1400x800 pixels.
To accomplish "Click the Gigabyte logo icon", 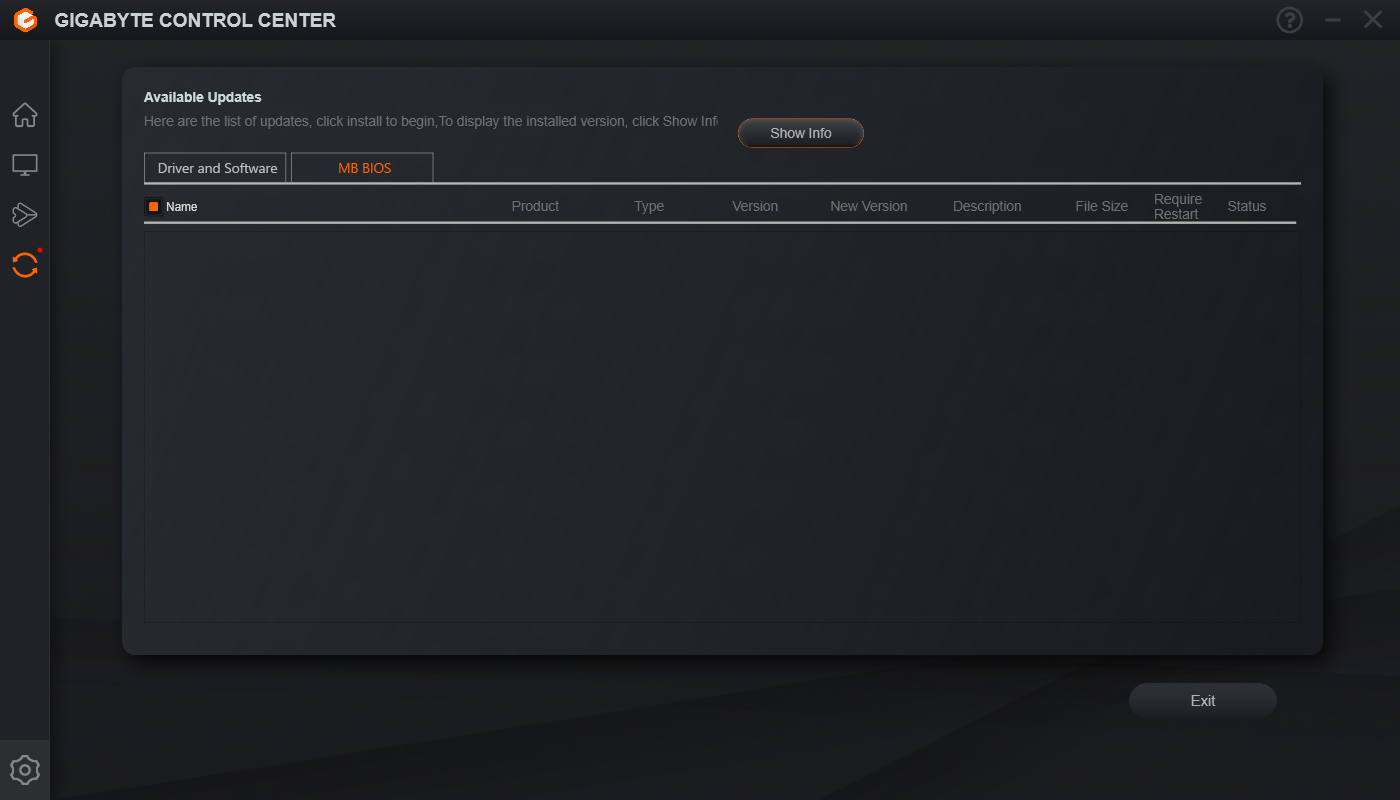I will 26,20.
